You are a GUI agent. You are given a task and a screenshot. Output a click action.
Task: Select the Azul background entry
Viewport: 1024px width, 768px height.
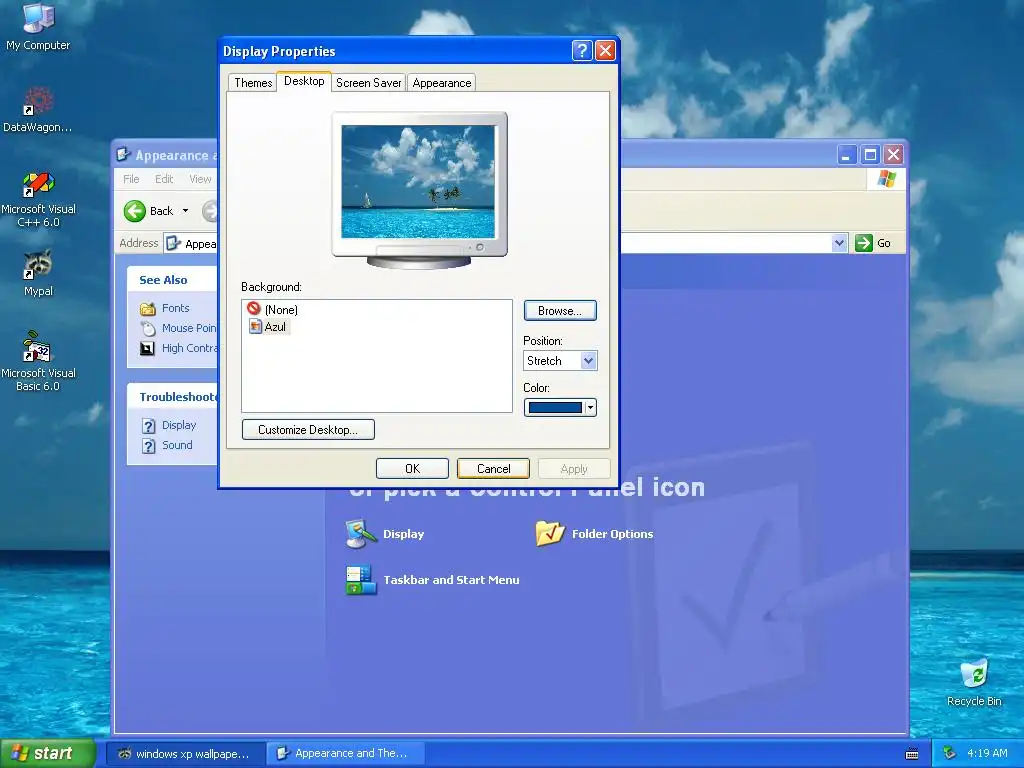(x=268, y=327)
